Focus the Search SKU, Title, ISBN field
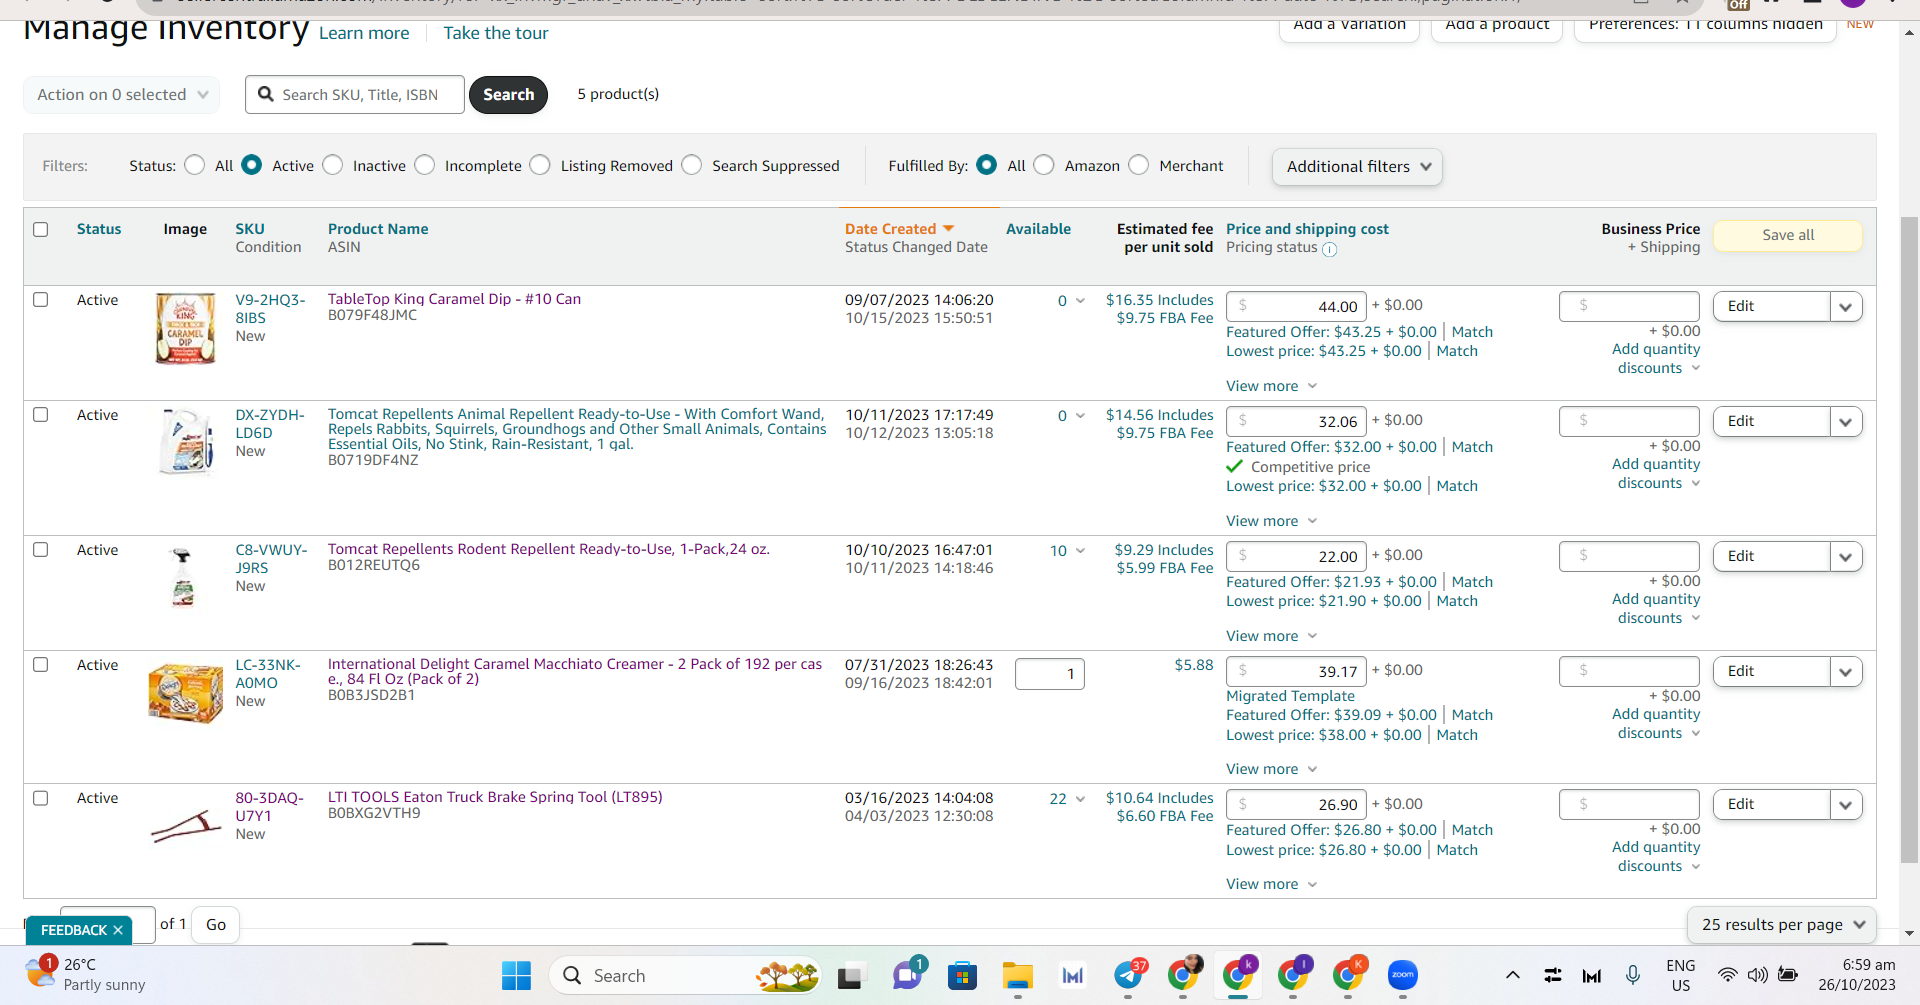The image size is (1920, 1005). click(355, 95)
